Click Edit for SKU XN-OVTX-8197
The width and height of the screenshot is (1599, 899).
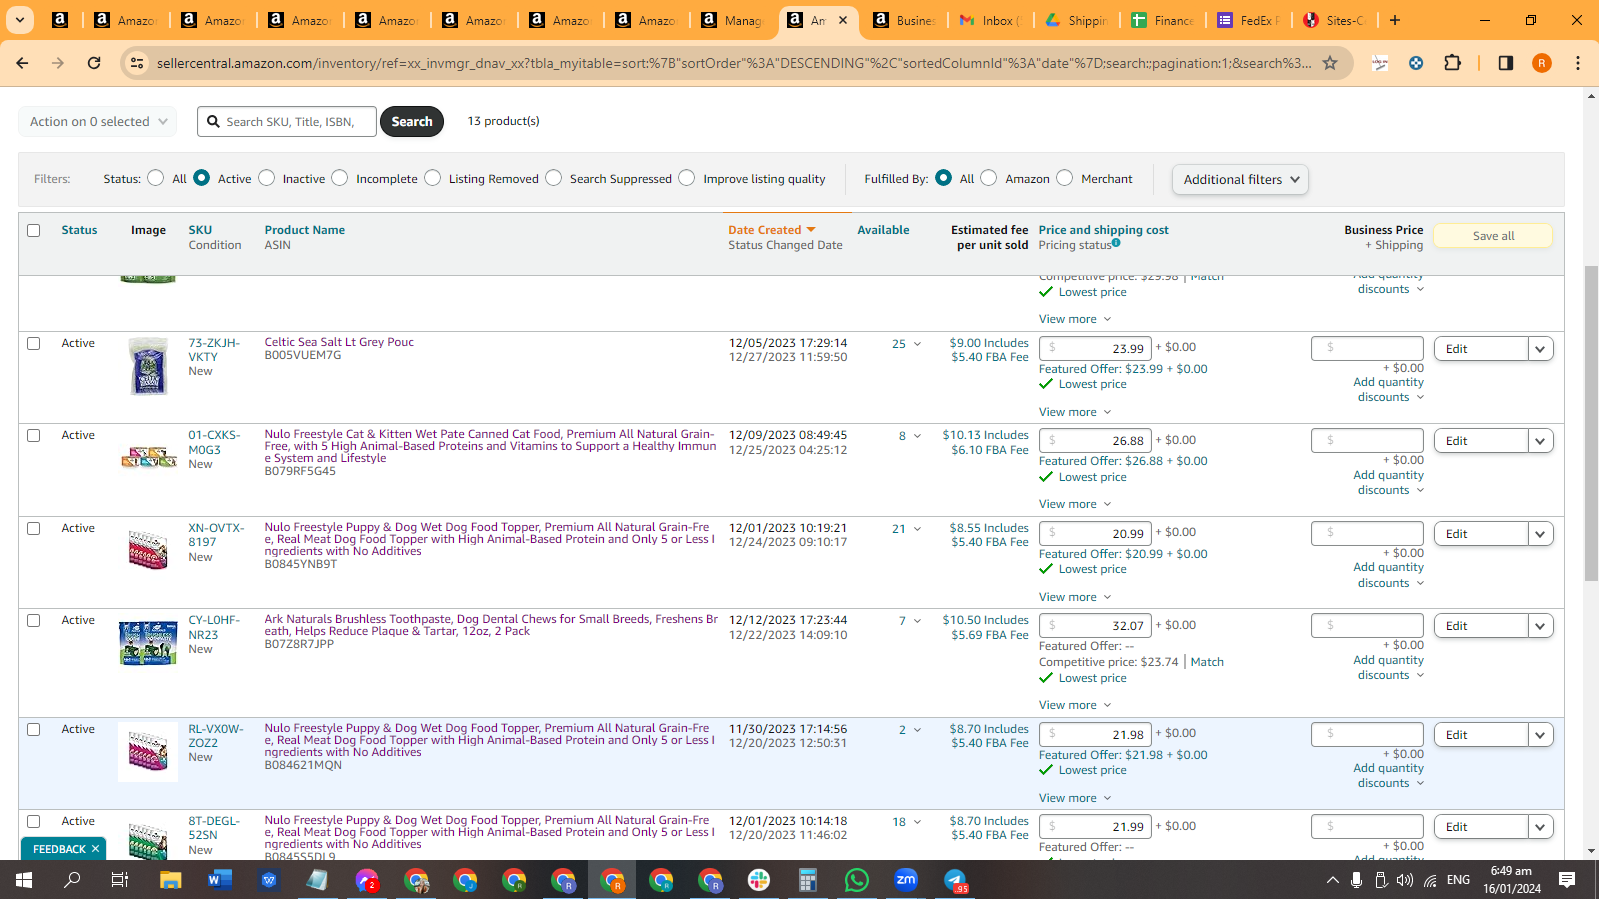[1481, 534]
